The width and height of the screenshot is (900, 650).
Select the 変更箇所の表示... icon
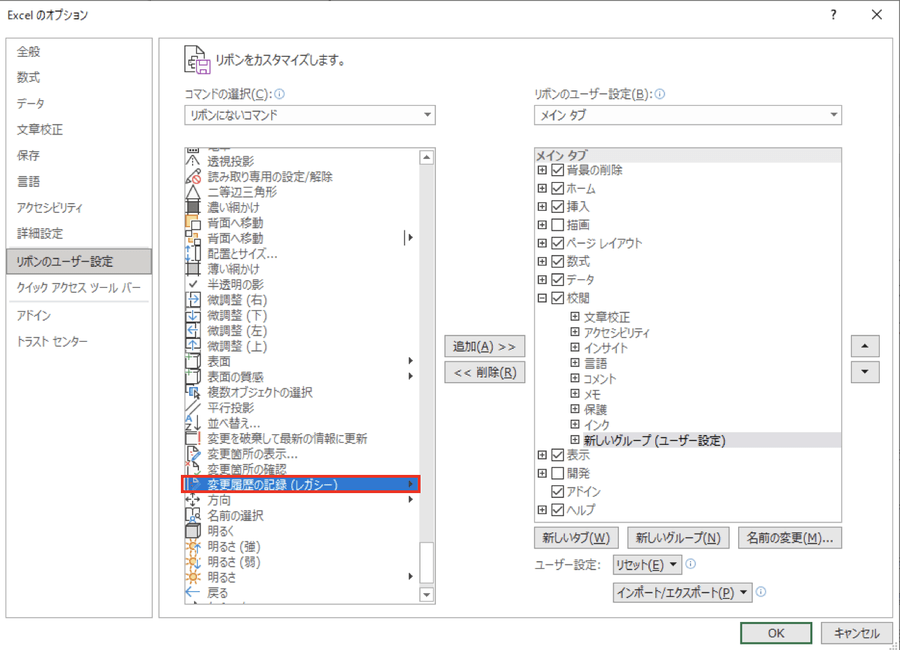coord(193,454)
